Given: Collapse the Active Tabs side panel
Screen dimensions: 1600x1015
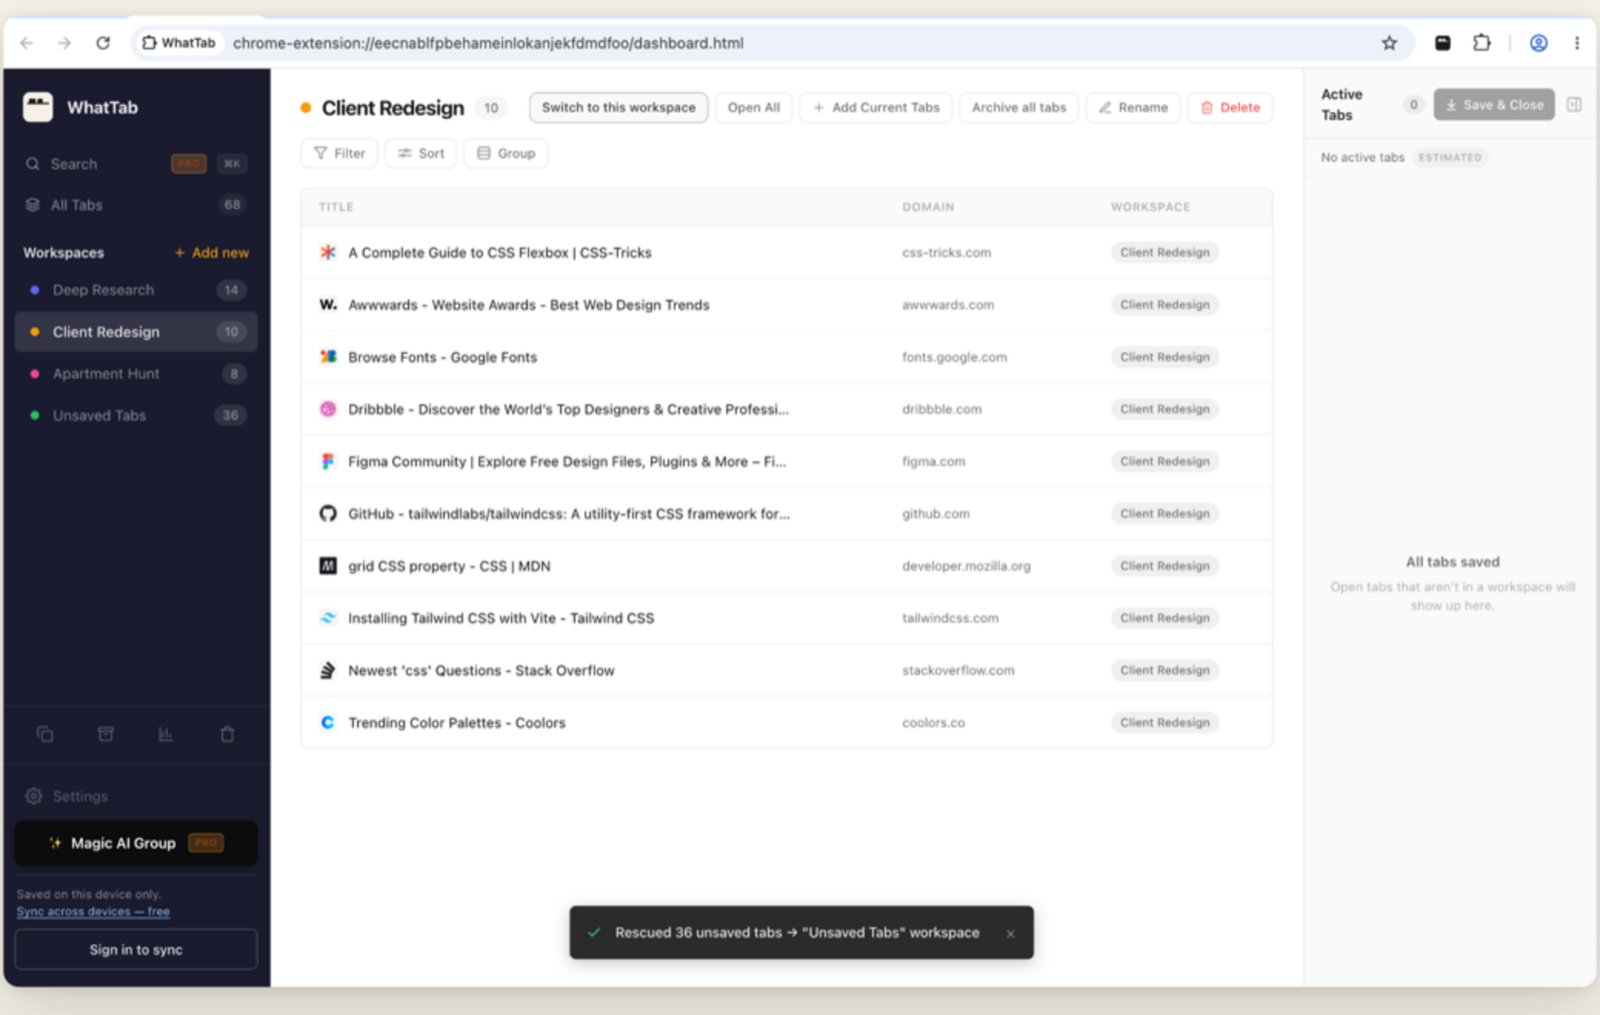Looking at the screenshot, I should (x=1574, y=104).
